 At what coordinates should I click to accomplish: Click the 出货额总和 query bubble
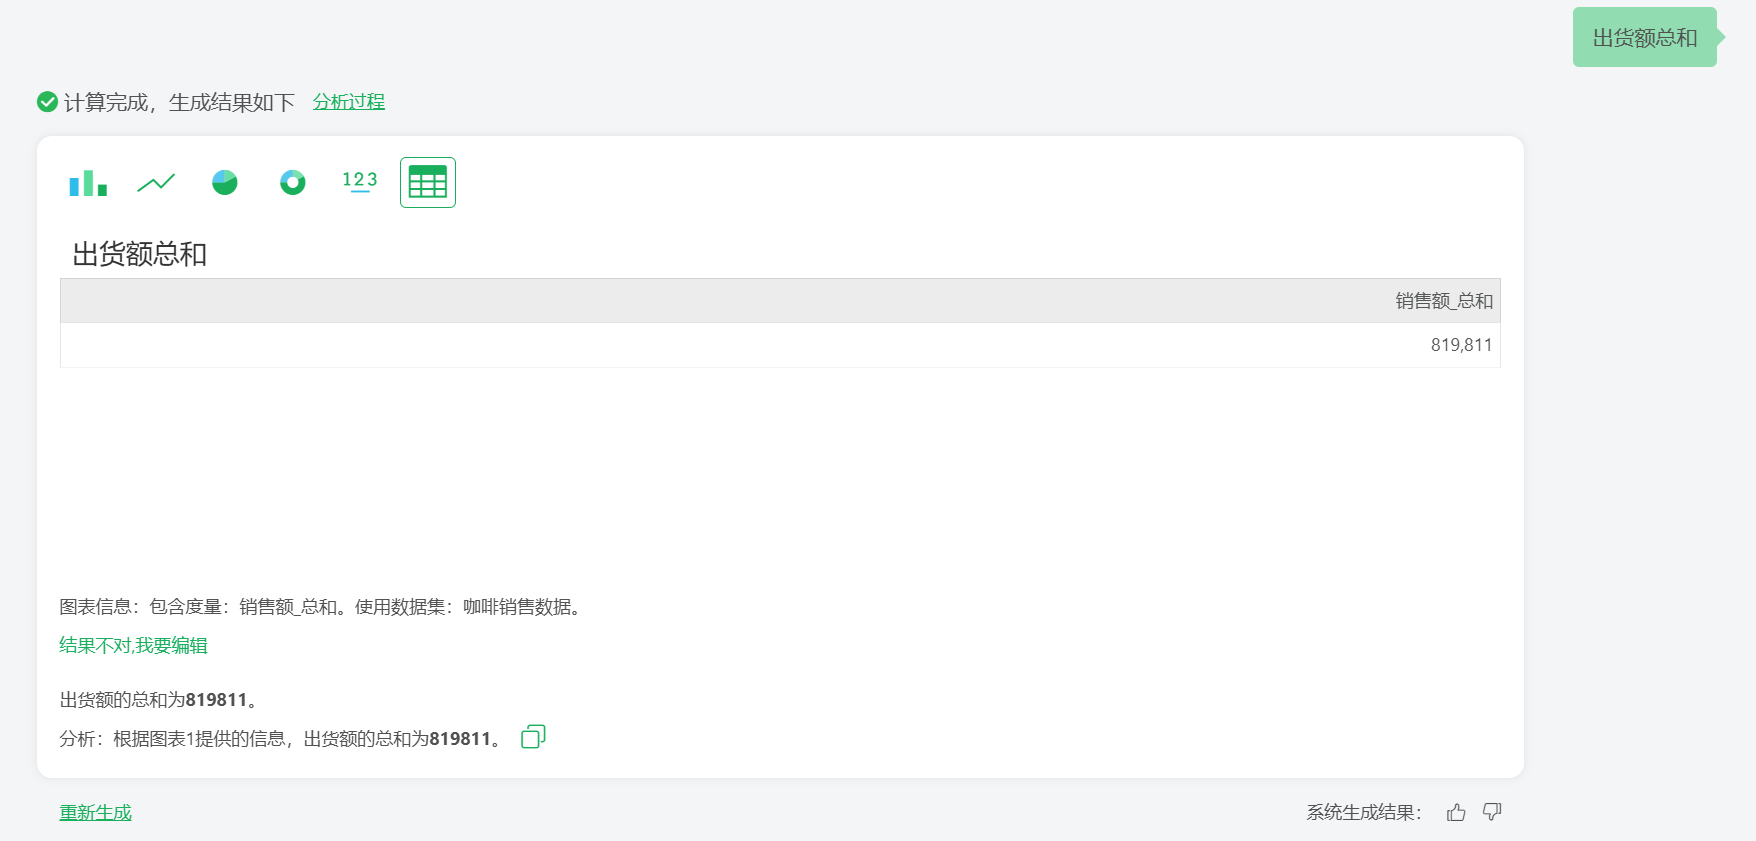[x=1645, y=38]
